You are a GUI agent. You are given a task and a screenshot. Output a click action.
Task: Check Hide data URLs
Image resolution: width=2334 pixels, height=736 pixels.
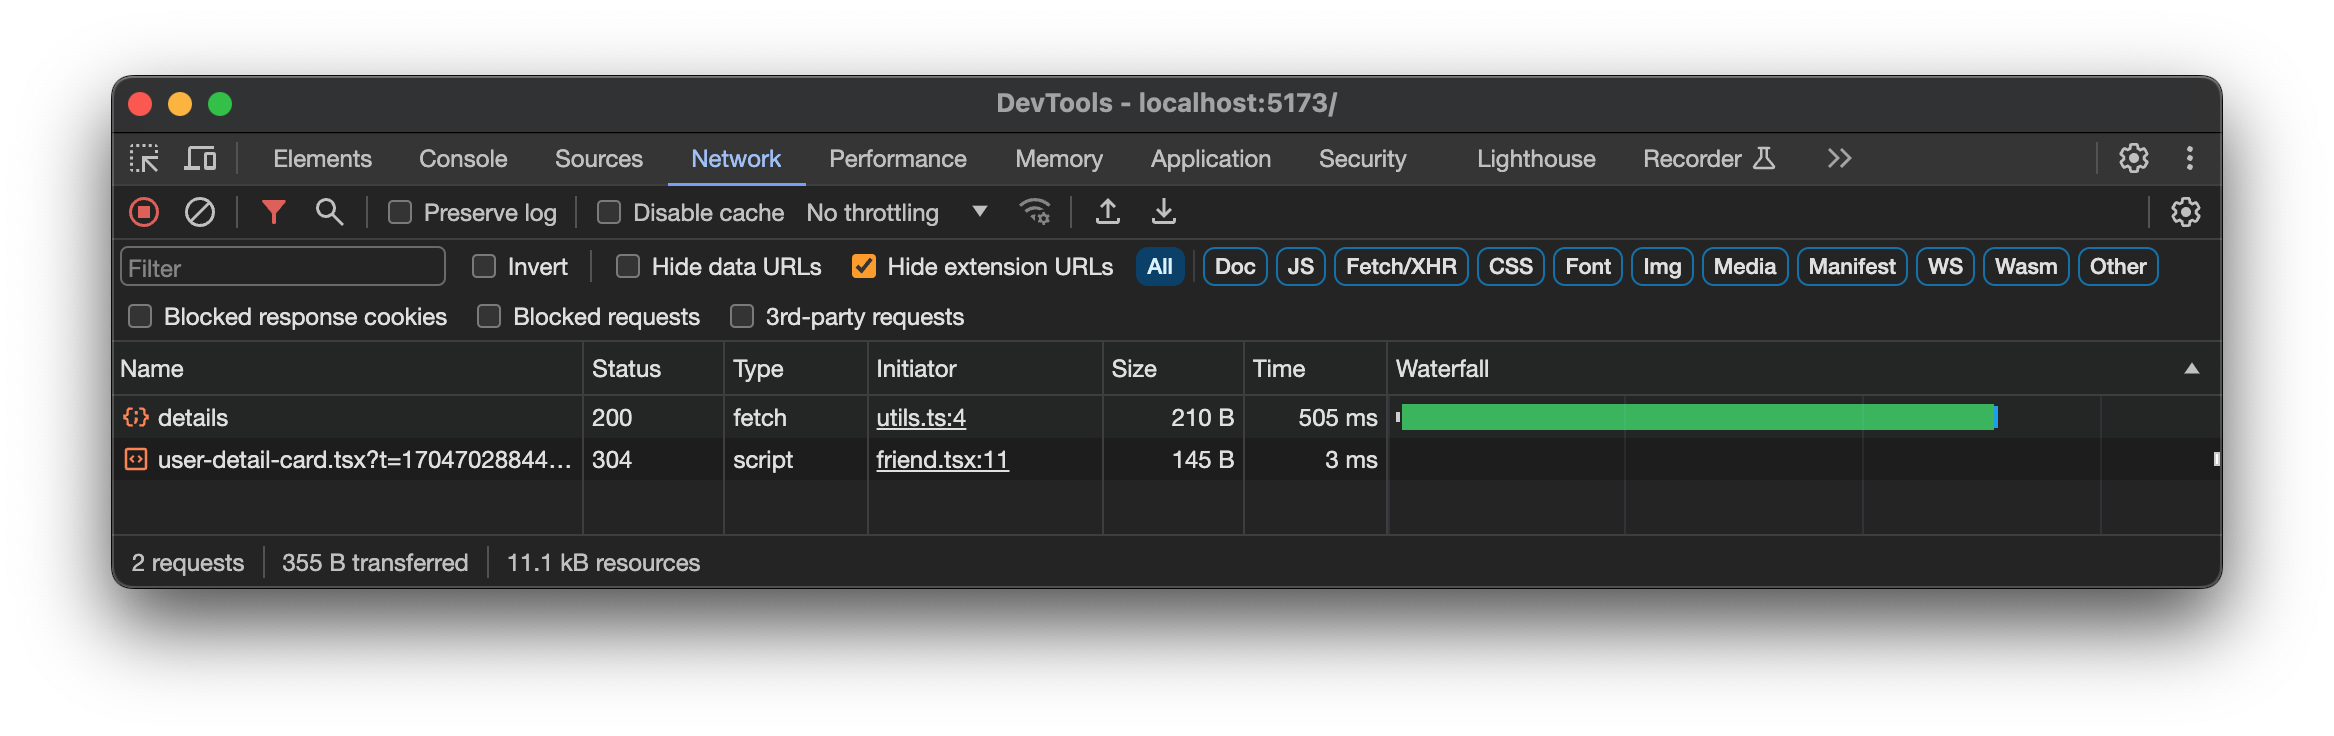click(628, 266)
